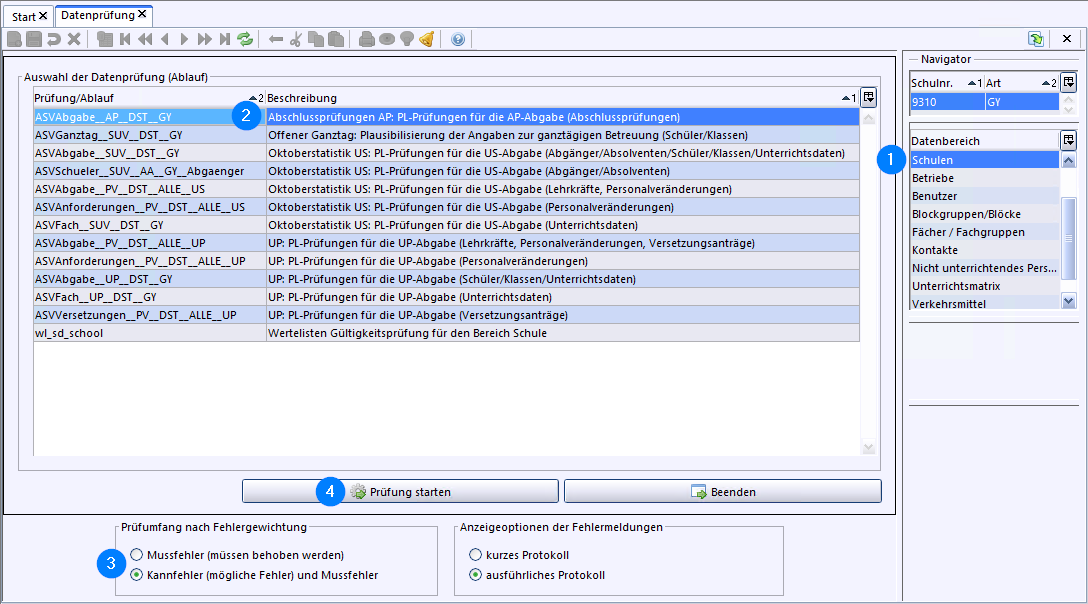Select Schulen in Datenbereich list

[985, 160]
